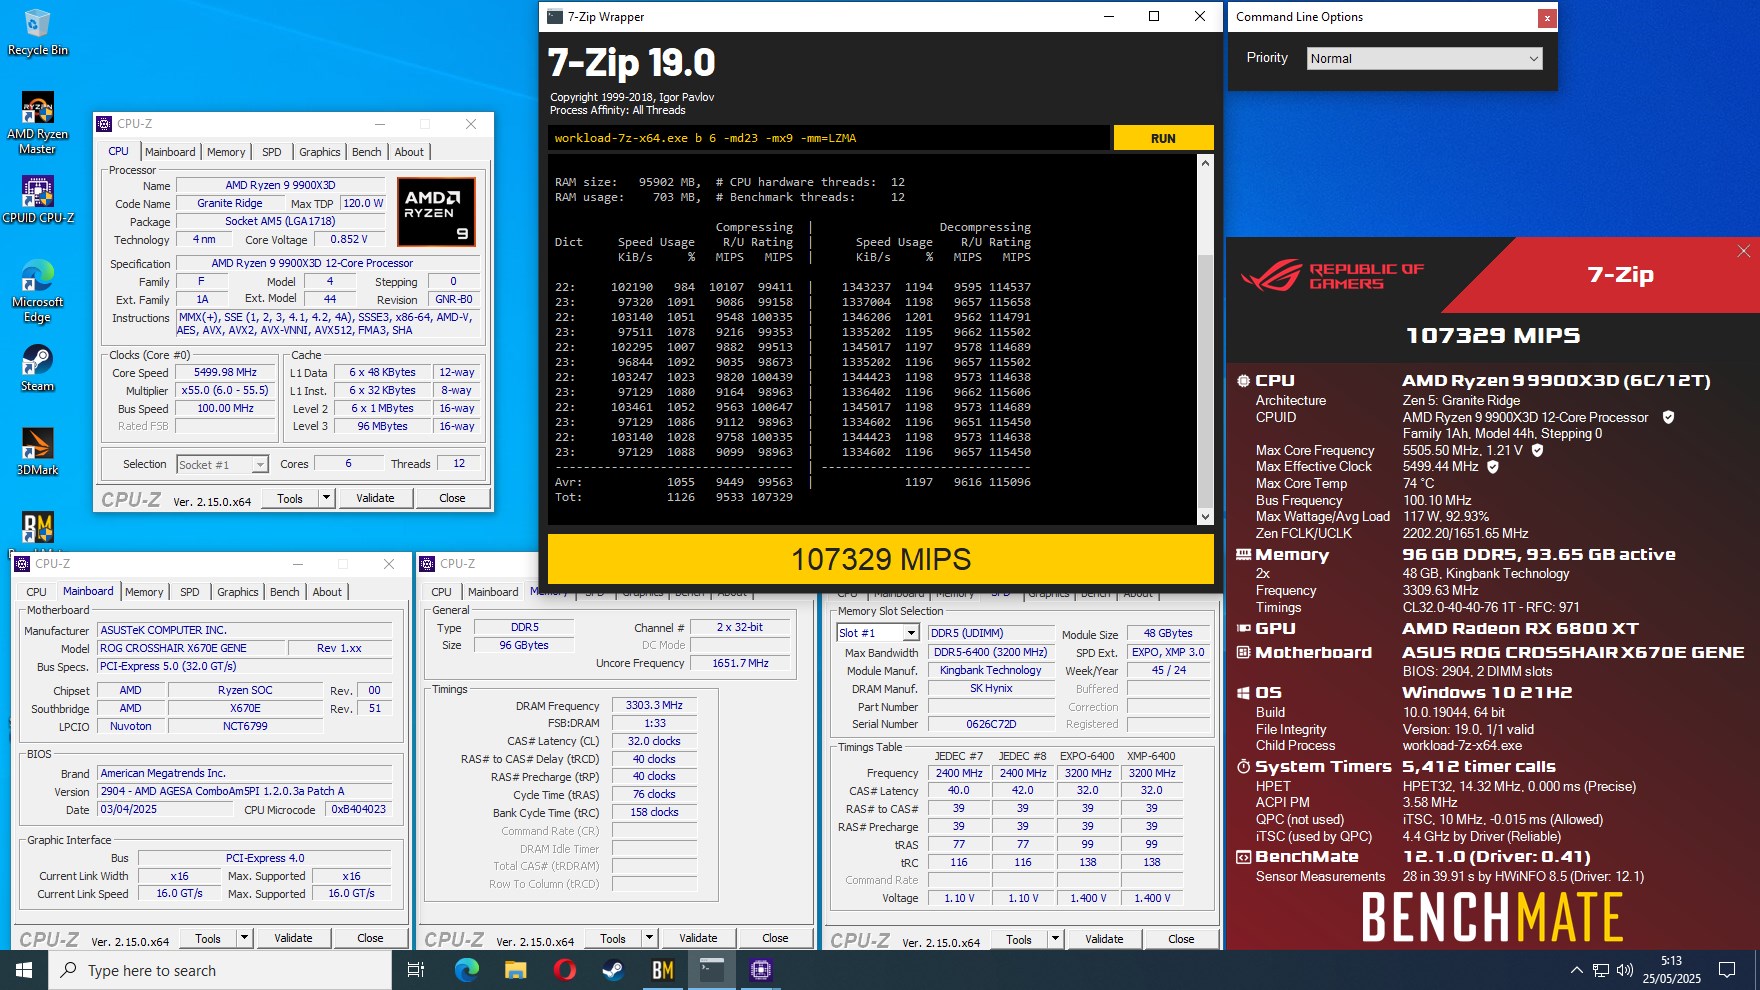The image size is (1760, 990).
Task: Open File Explorer from the taskbar
Action: pos(515,970)
